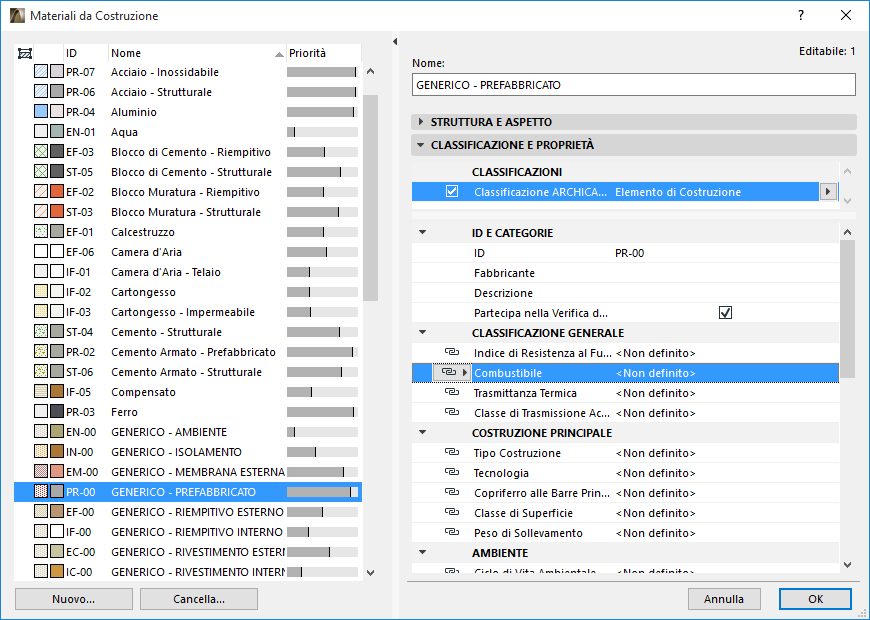Screen dimensions: 870x620
Task: Click the link icon next to Indice di Resistenza al Fuoco
Action: 452,352
